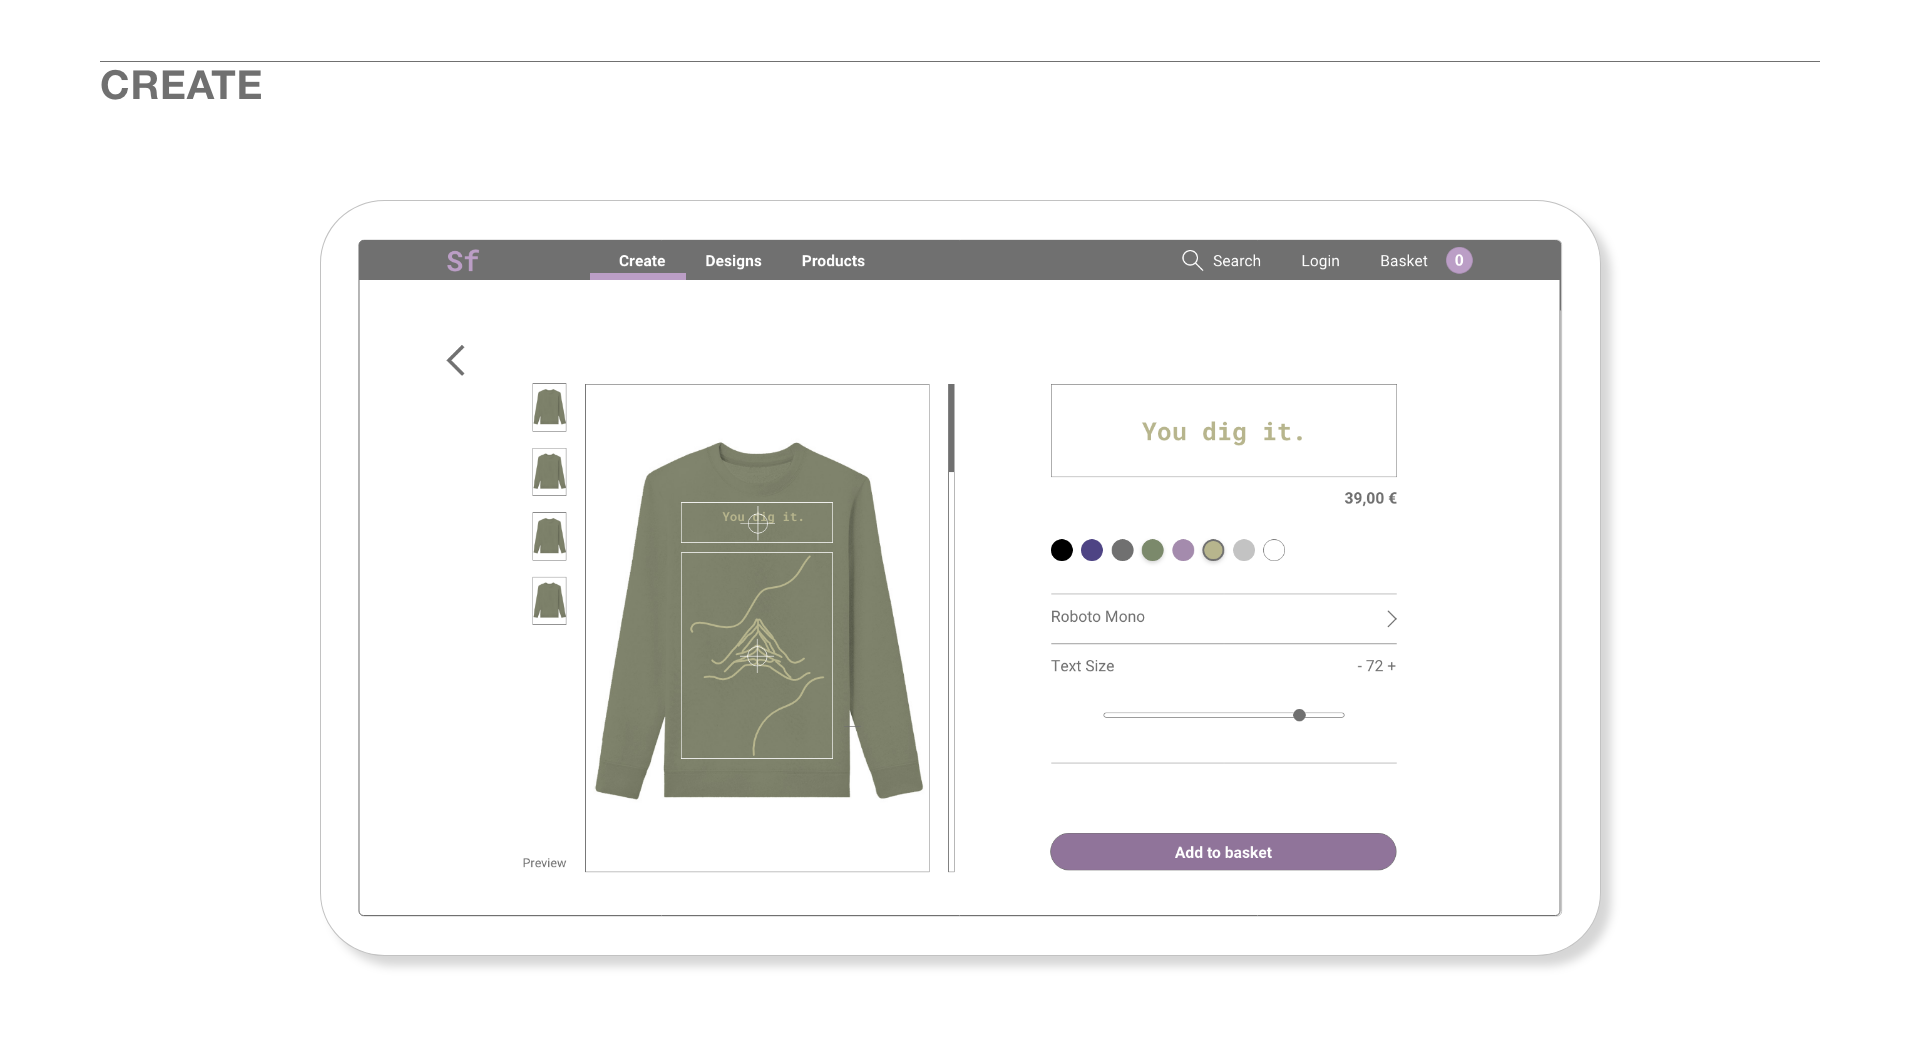Select the second sweatshirt thumbnail

click(549, 472)
